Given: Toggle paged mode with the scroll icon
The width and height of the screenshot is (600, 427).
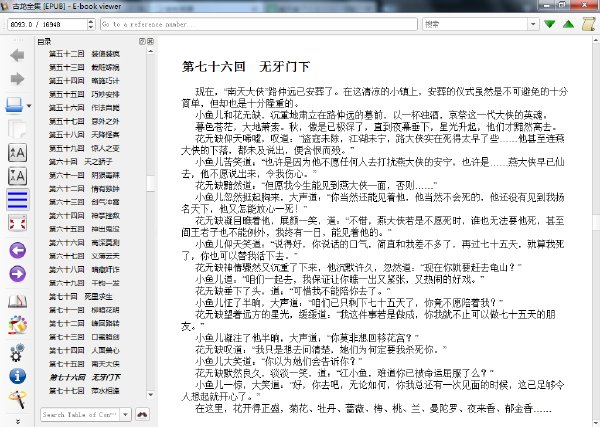Looking at the screenshot, I should tap(588, 24).
